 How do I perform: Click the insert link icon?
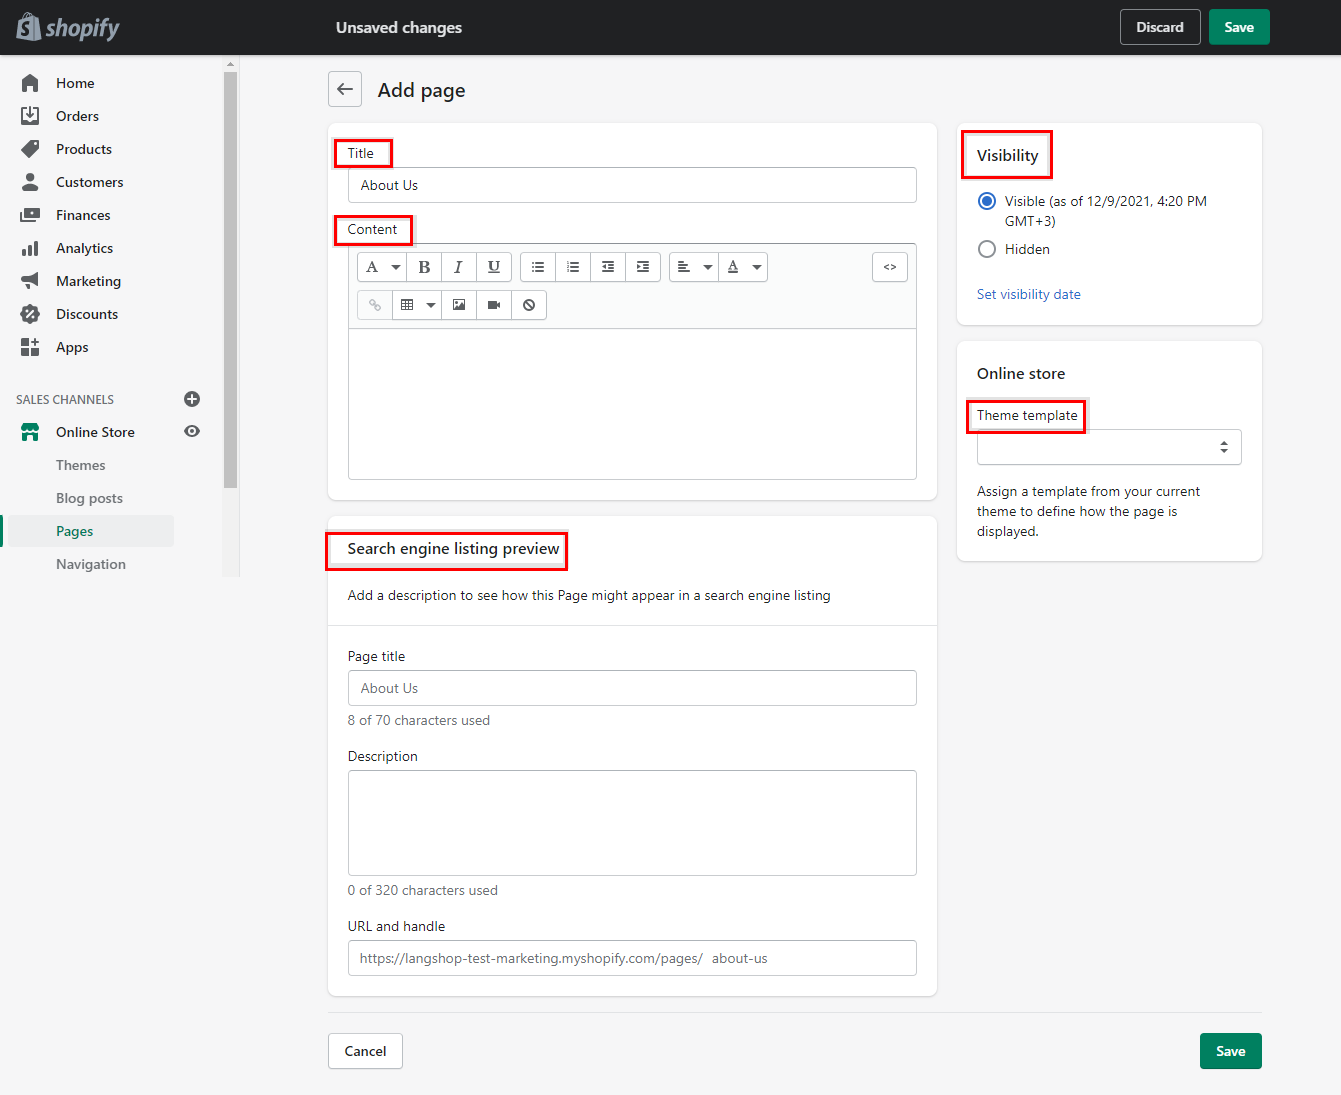coord(375,305)
